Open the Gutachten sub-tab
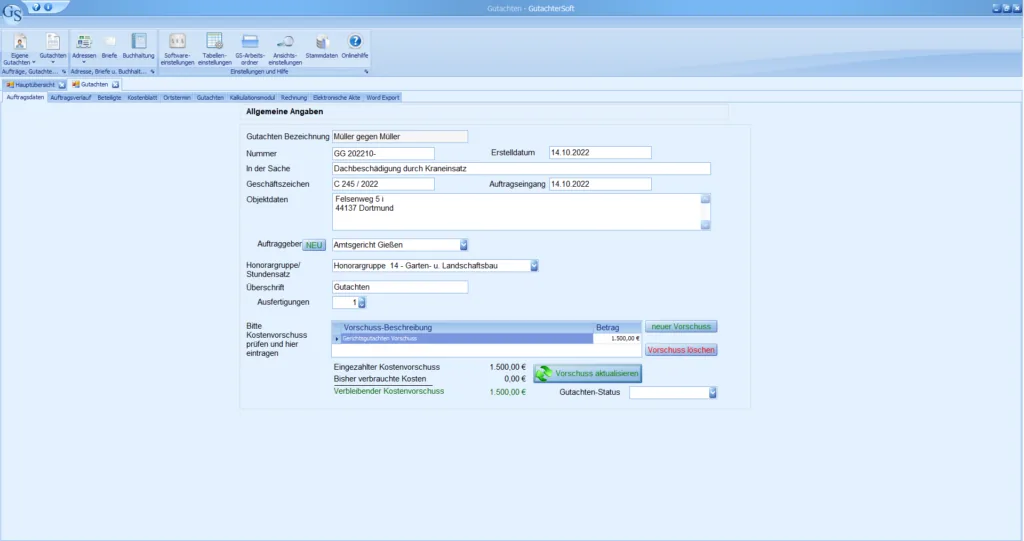1024x541 pixels. pyautogui.click(x=210, y=97)
